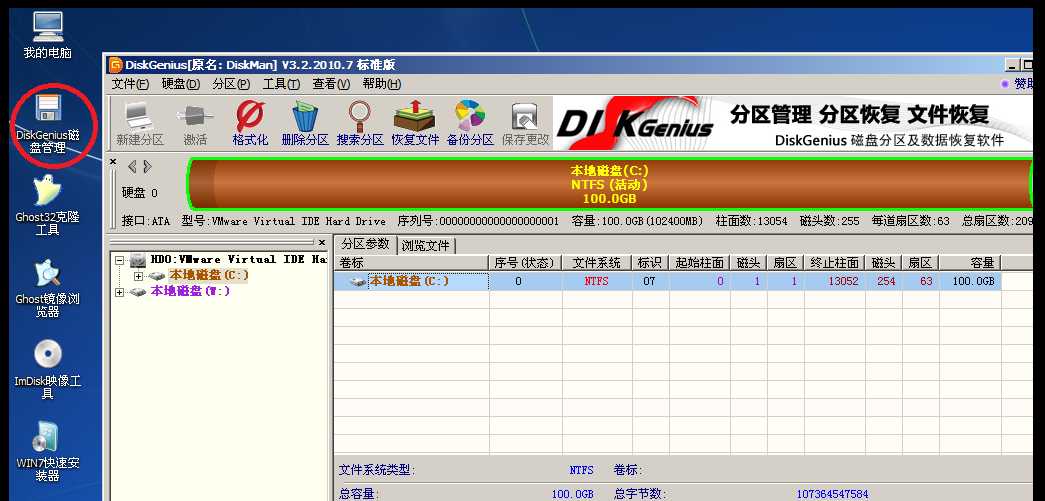Image resolution: width=1045 pixels, height=501 pixels.
Task: Click the 254 head cell
Action: pyautogui.click(x=886, y=282)
